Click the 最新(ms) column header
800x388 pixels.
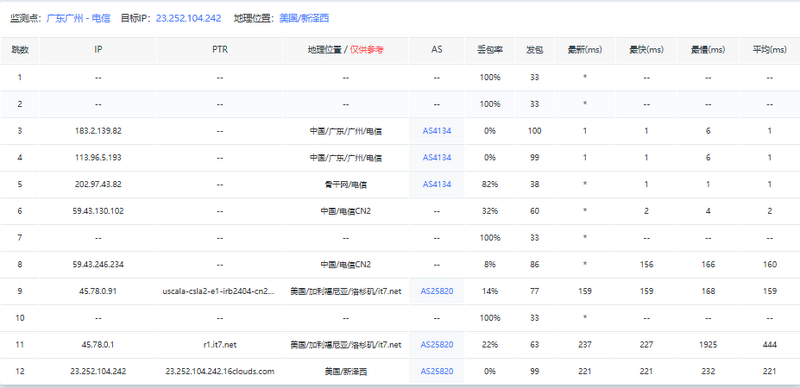tap(585, 50)
